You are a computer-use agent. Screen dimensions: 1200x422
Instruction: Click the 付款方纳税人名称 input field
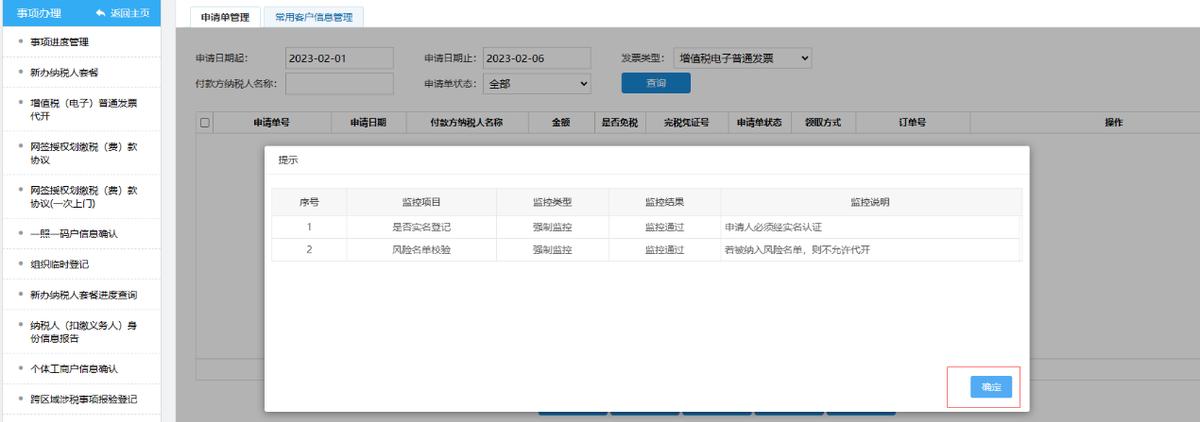[x=339, y=84]
